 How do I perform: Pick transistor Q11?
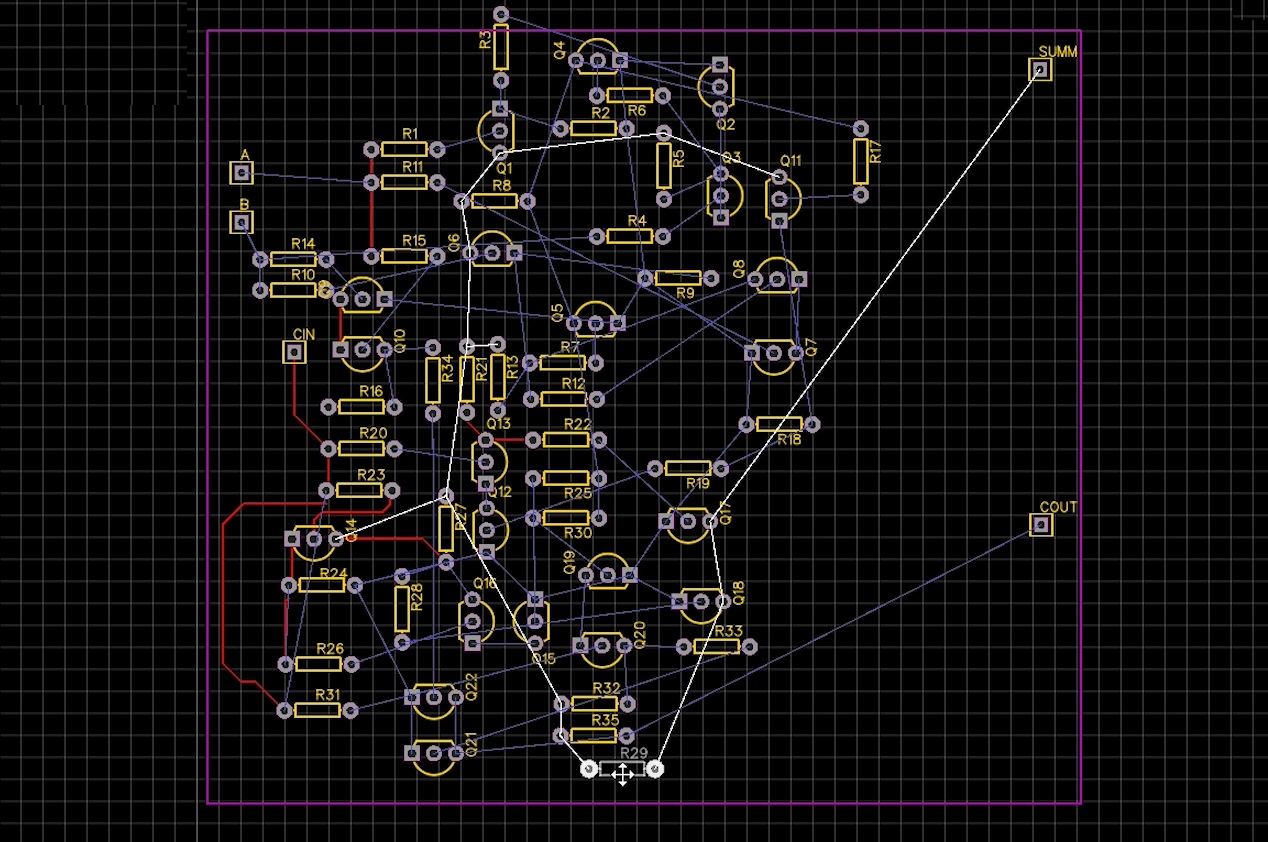(x=782, y=197)
